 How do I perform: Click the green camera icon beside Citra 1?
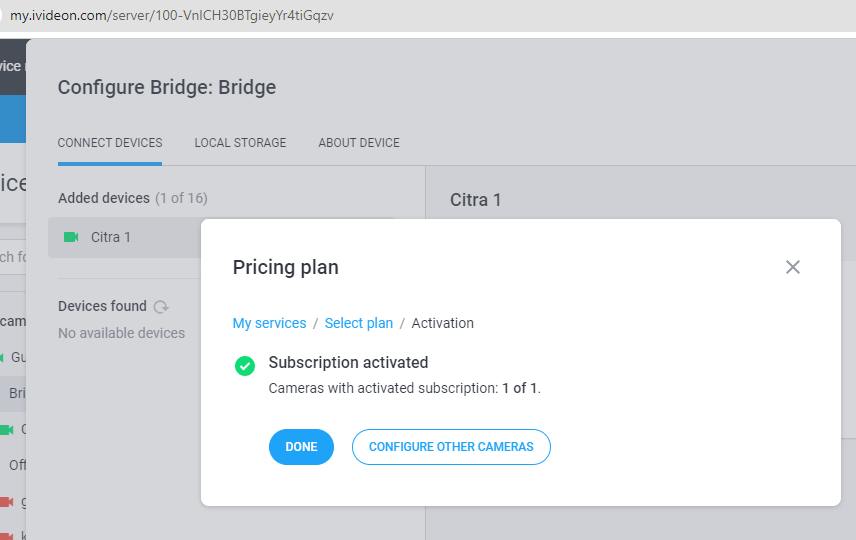tap(71, 237)
